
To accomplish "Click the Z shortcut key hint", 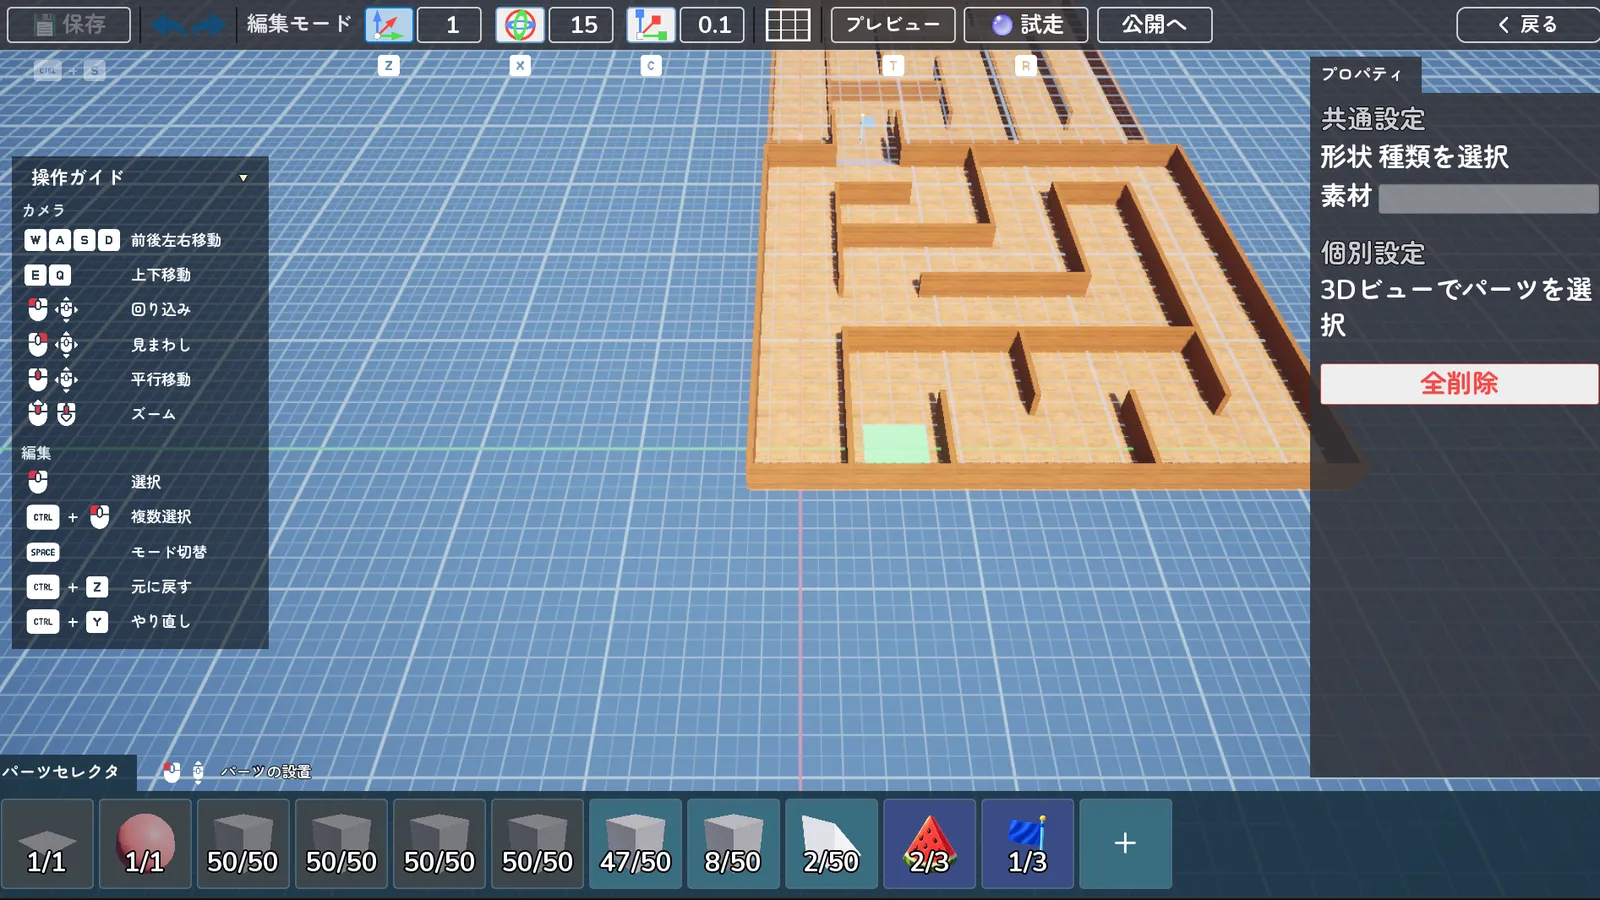I will [x=389, y=66].
